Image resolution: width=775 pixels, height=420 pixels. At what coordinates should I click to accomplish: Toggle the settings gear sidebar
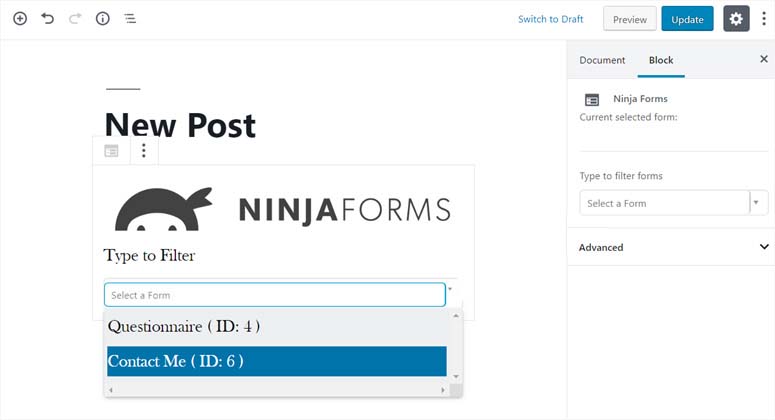pyautogui.click(x=736, y=19)
